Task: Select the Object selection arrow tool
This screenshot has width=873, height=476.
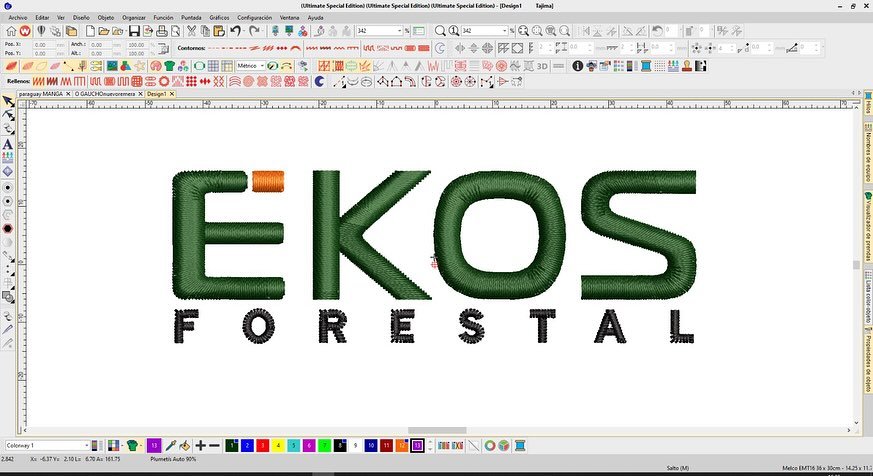Action: tap(8, 101)
